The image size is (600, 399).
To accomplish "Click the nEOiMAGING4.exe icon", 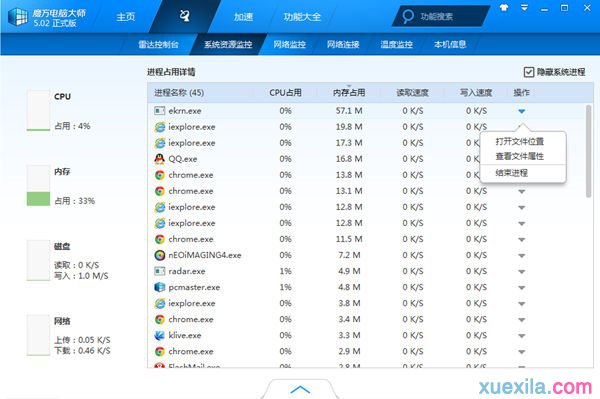I will 159,255.
